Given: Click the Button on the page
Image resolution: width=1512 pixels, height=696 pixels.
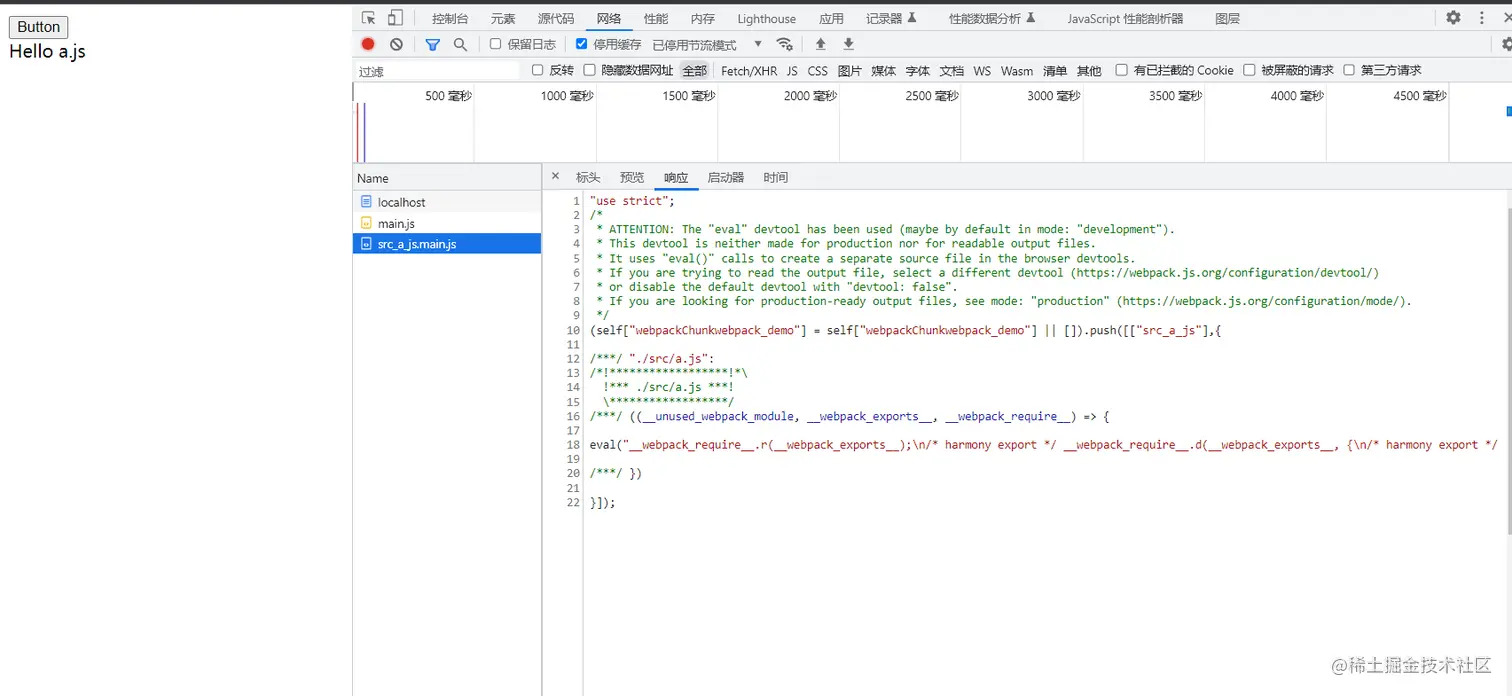Looking at the screenshot, I should point(39,27).
